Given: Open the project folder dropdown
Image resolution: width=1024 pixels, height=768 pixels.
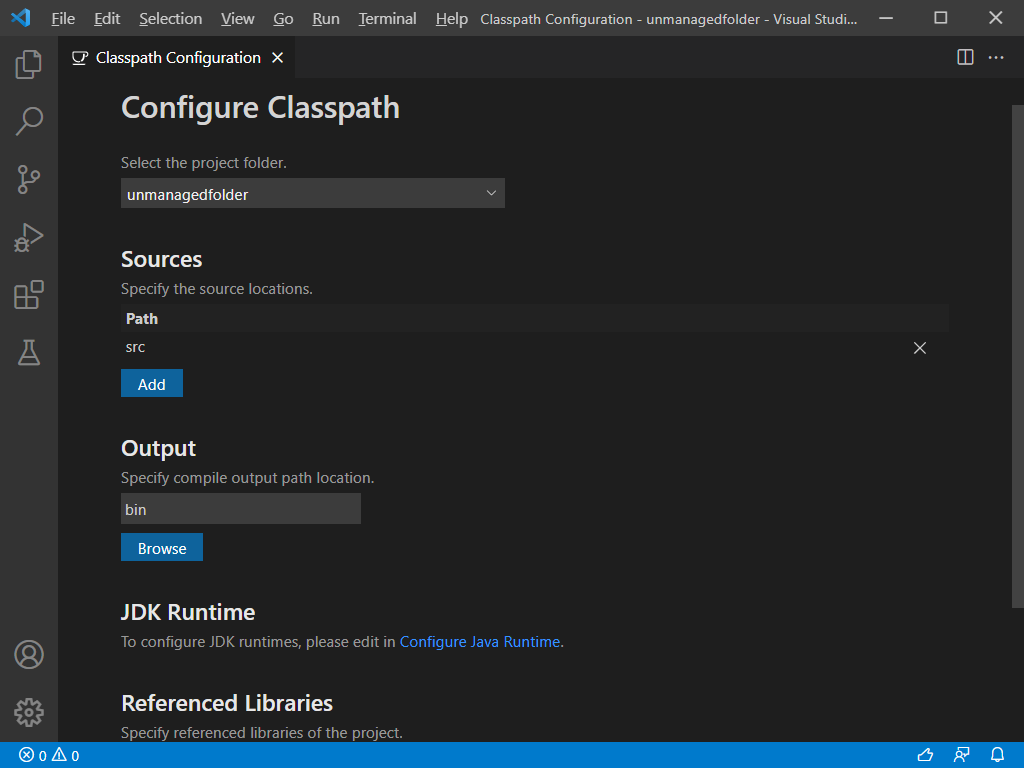Looking at the screenshot, I should point(491,193).
